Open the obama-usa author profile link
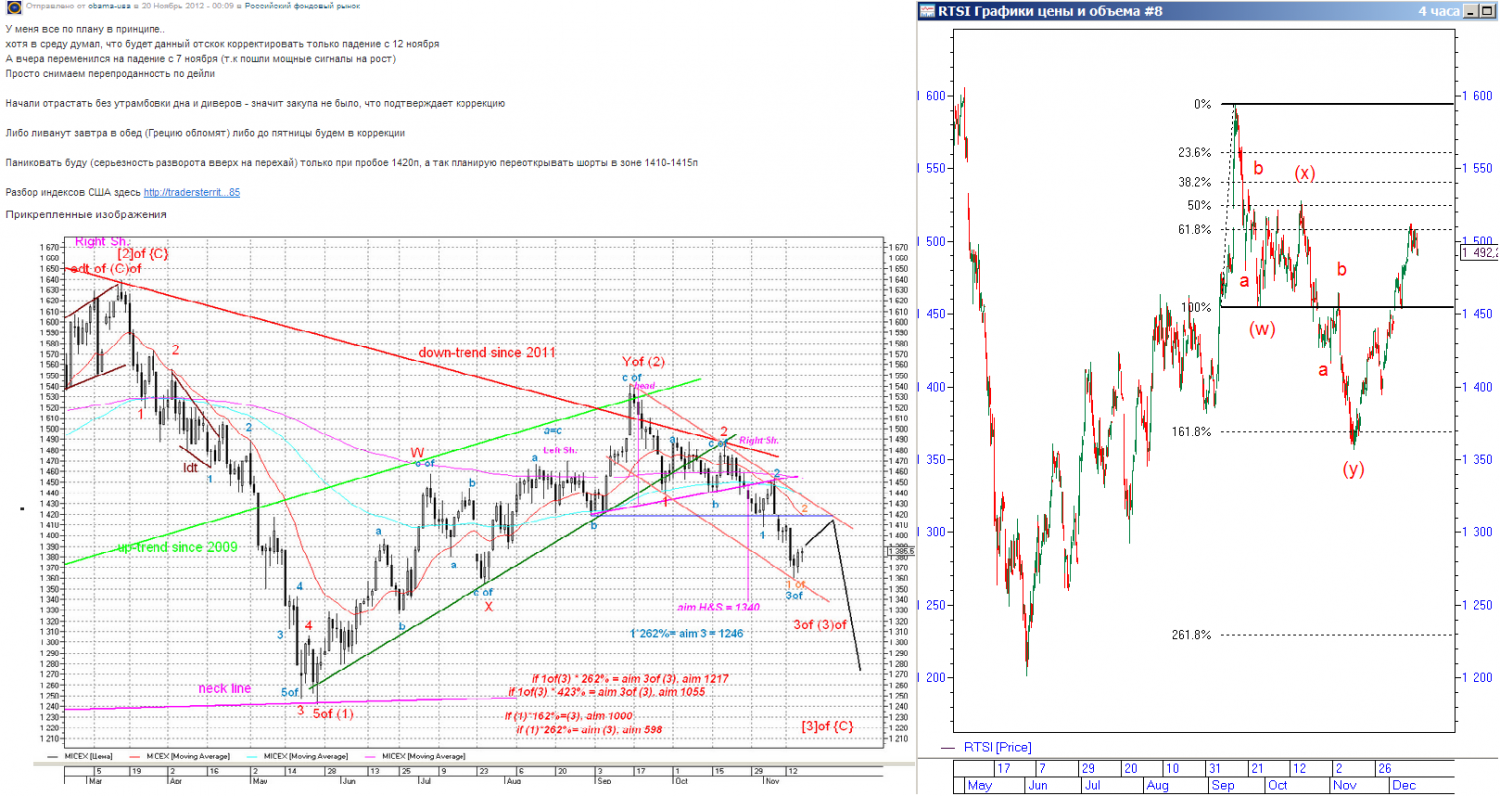Screen dimensions: 1500x796 click(x=109, y=7)
